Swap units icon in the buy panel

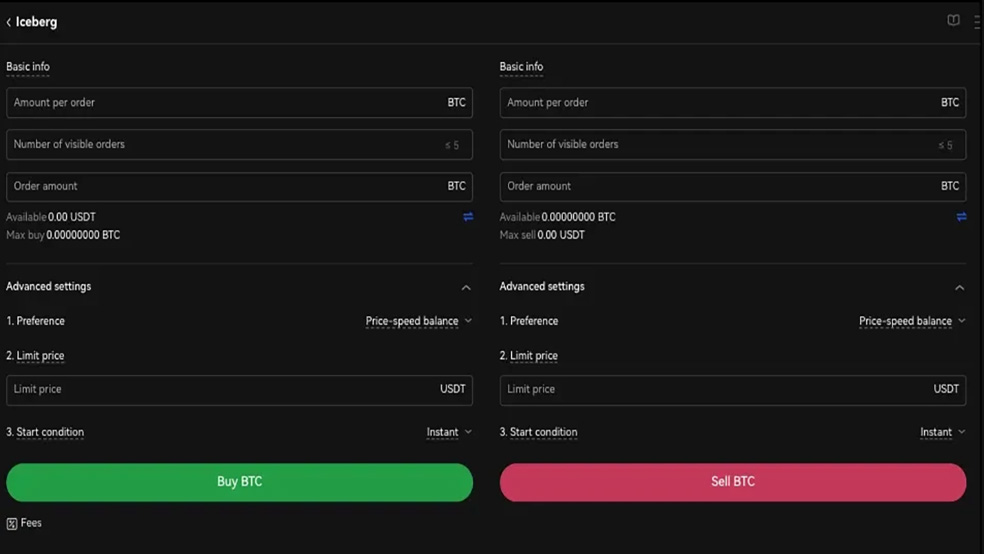click(x=468, y=217)
